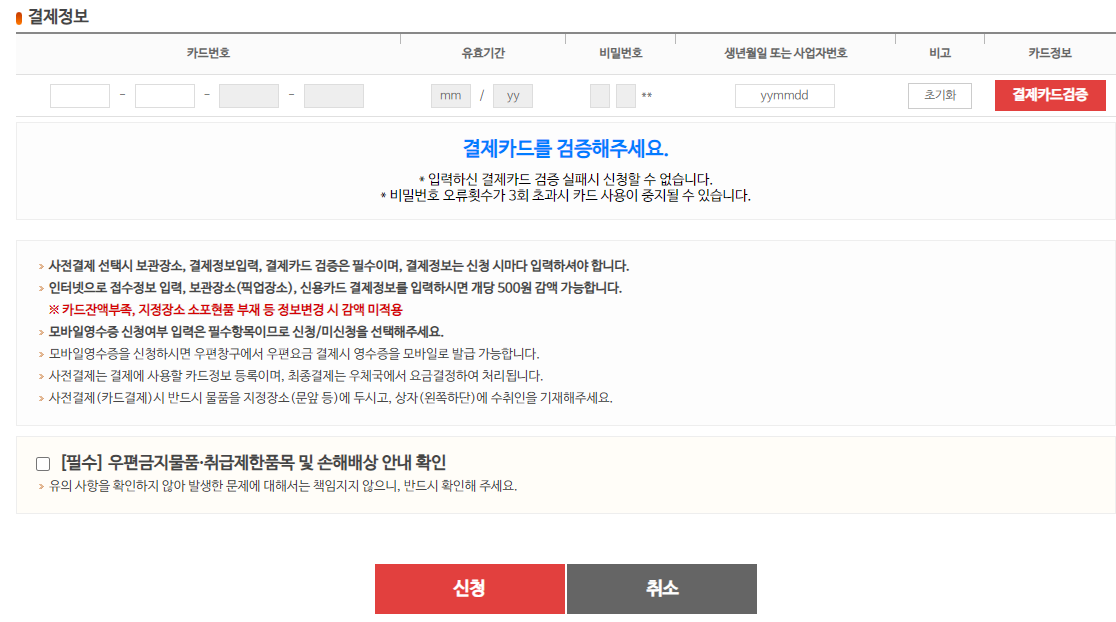
Task: Click the mm expiration month field
Action: [450, 95]
